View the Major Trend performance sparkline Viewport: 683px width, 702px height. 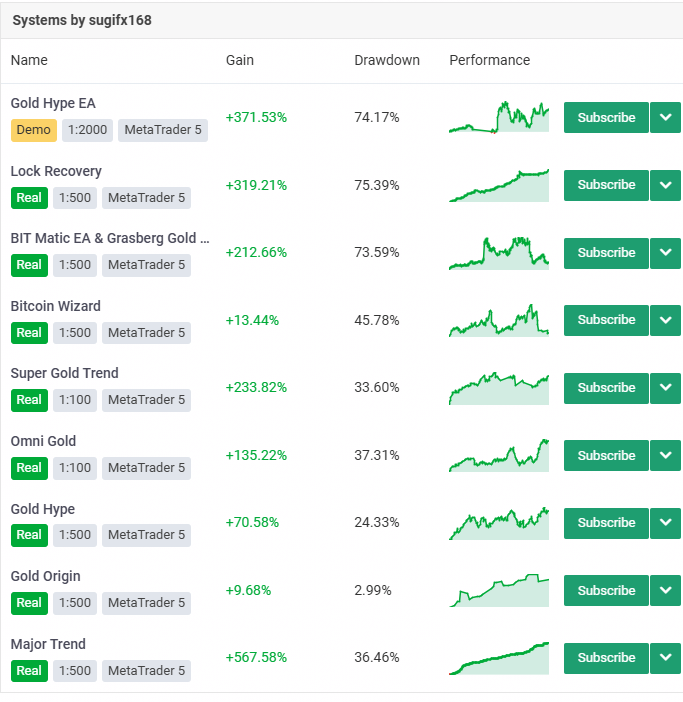499,658
